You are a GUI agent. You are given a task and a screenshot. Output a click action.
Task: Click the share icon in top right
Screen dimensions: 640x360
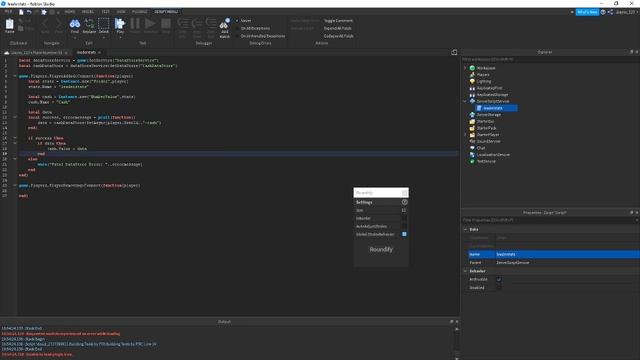[610, 12]
